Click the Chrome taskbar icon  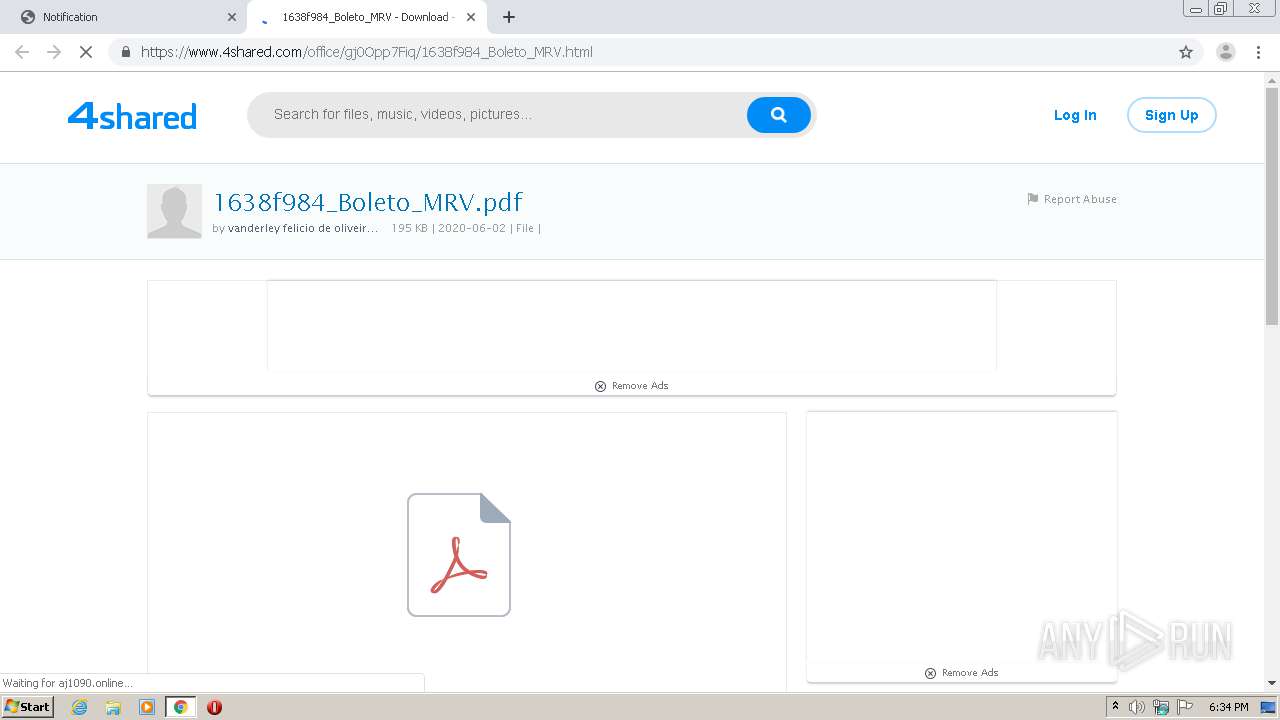click(x=180, y=707)
